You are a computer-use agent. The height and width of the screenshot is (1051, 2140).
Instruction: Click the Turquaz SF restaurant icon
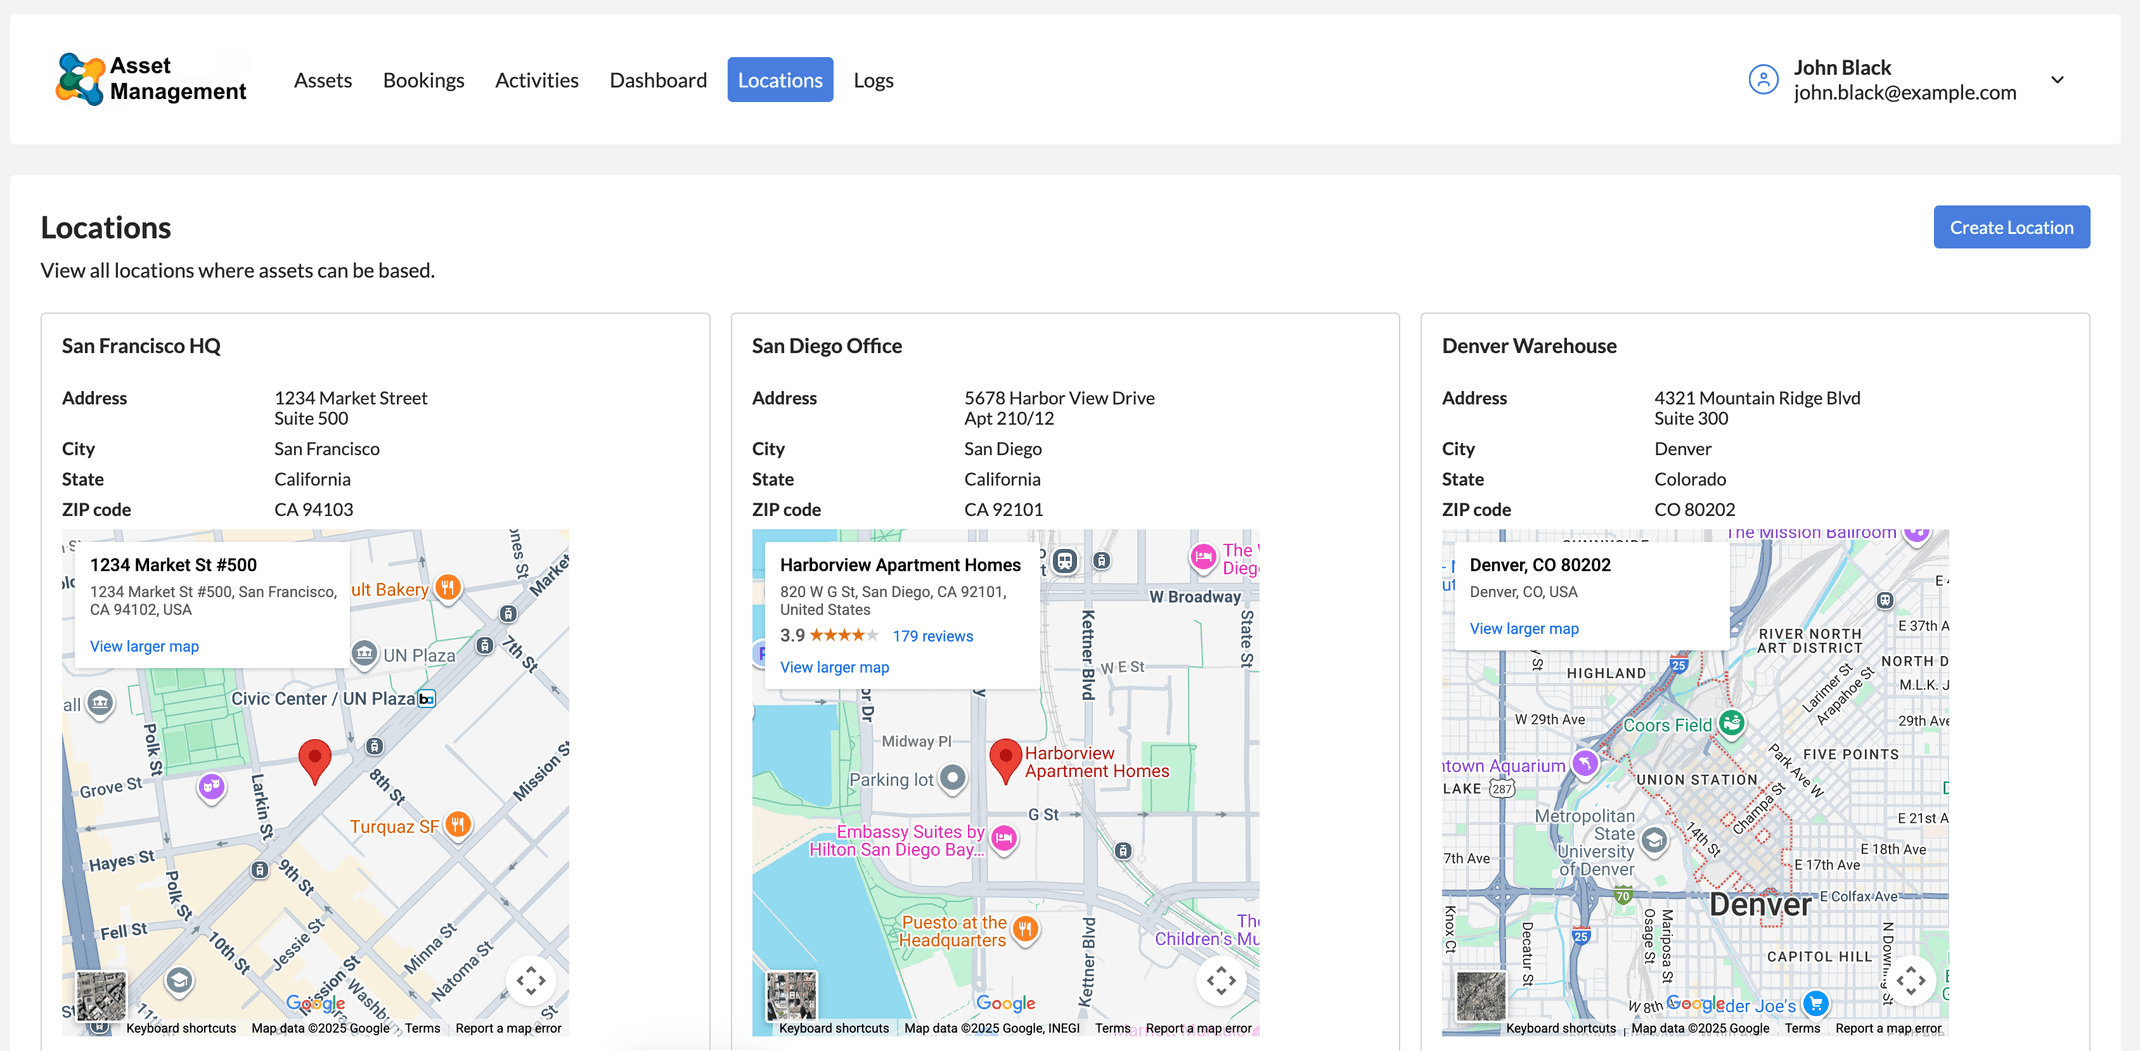coord(457,824)
